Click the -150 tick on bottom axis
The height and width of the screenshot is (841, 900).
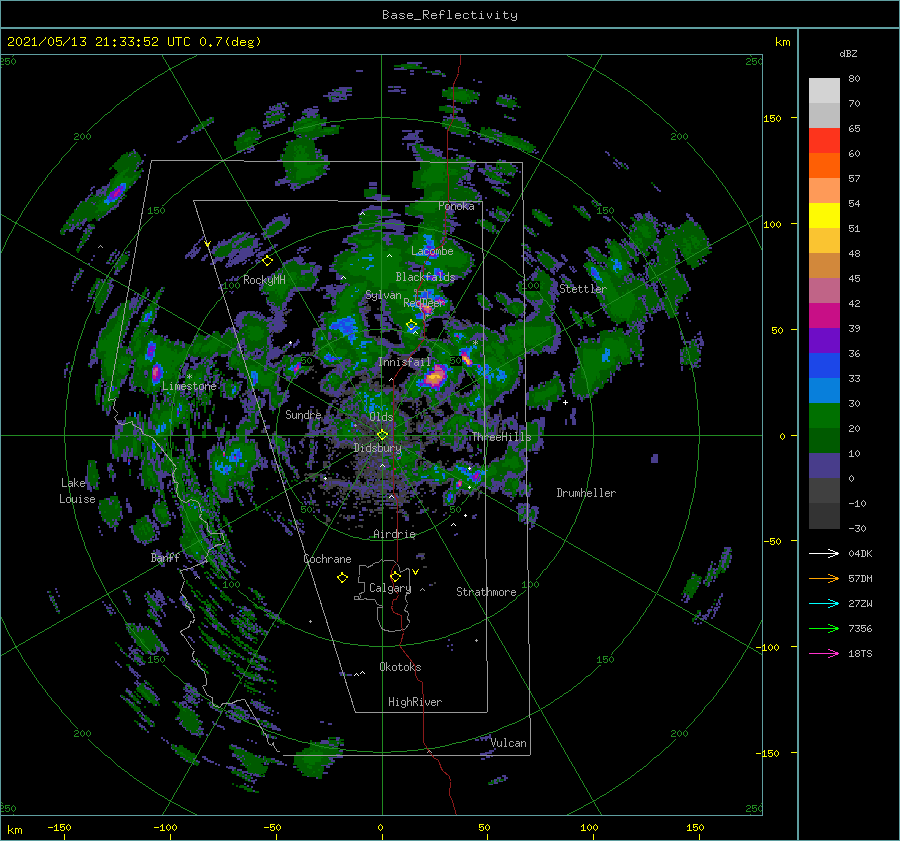tap(59, 827)
